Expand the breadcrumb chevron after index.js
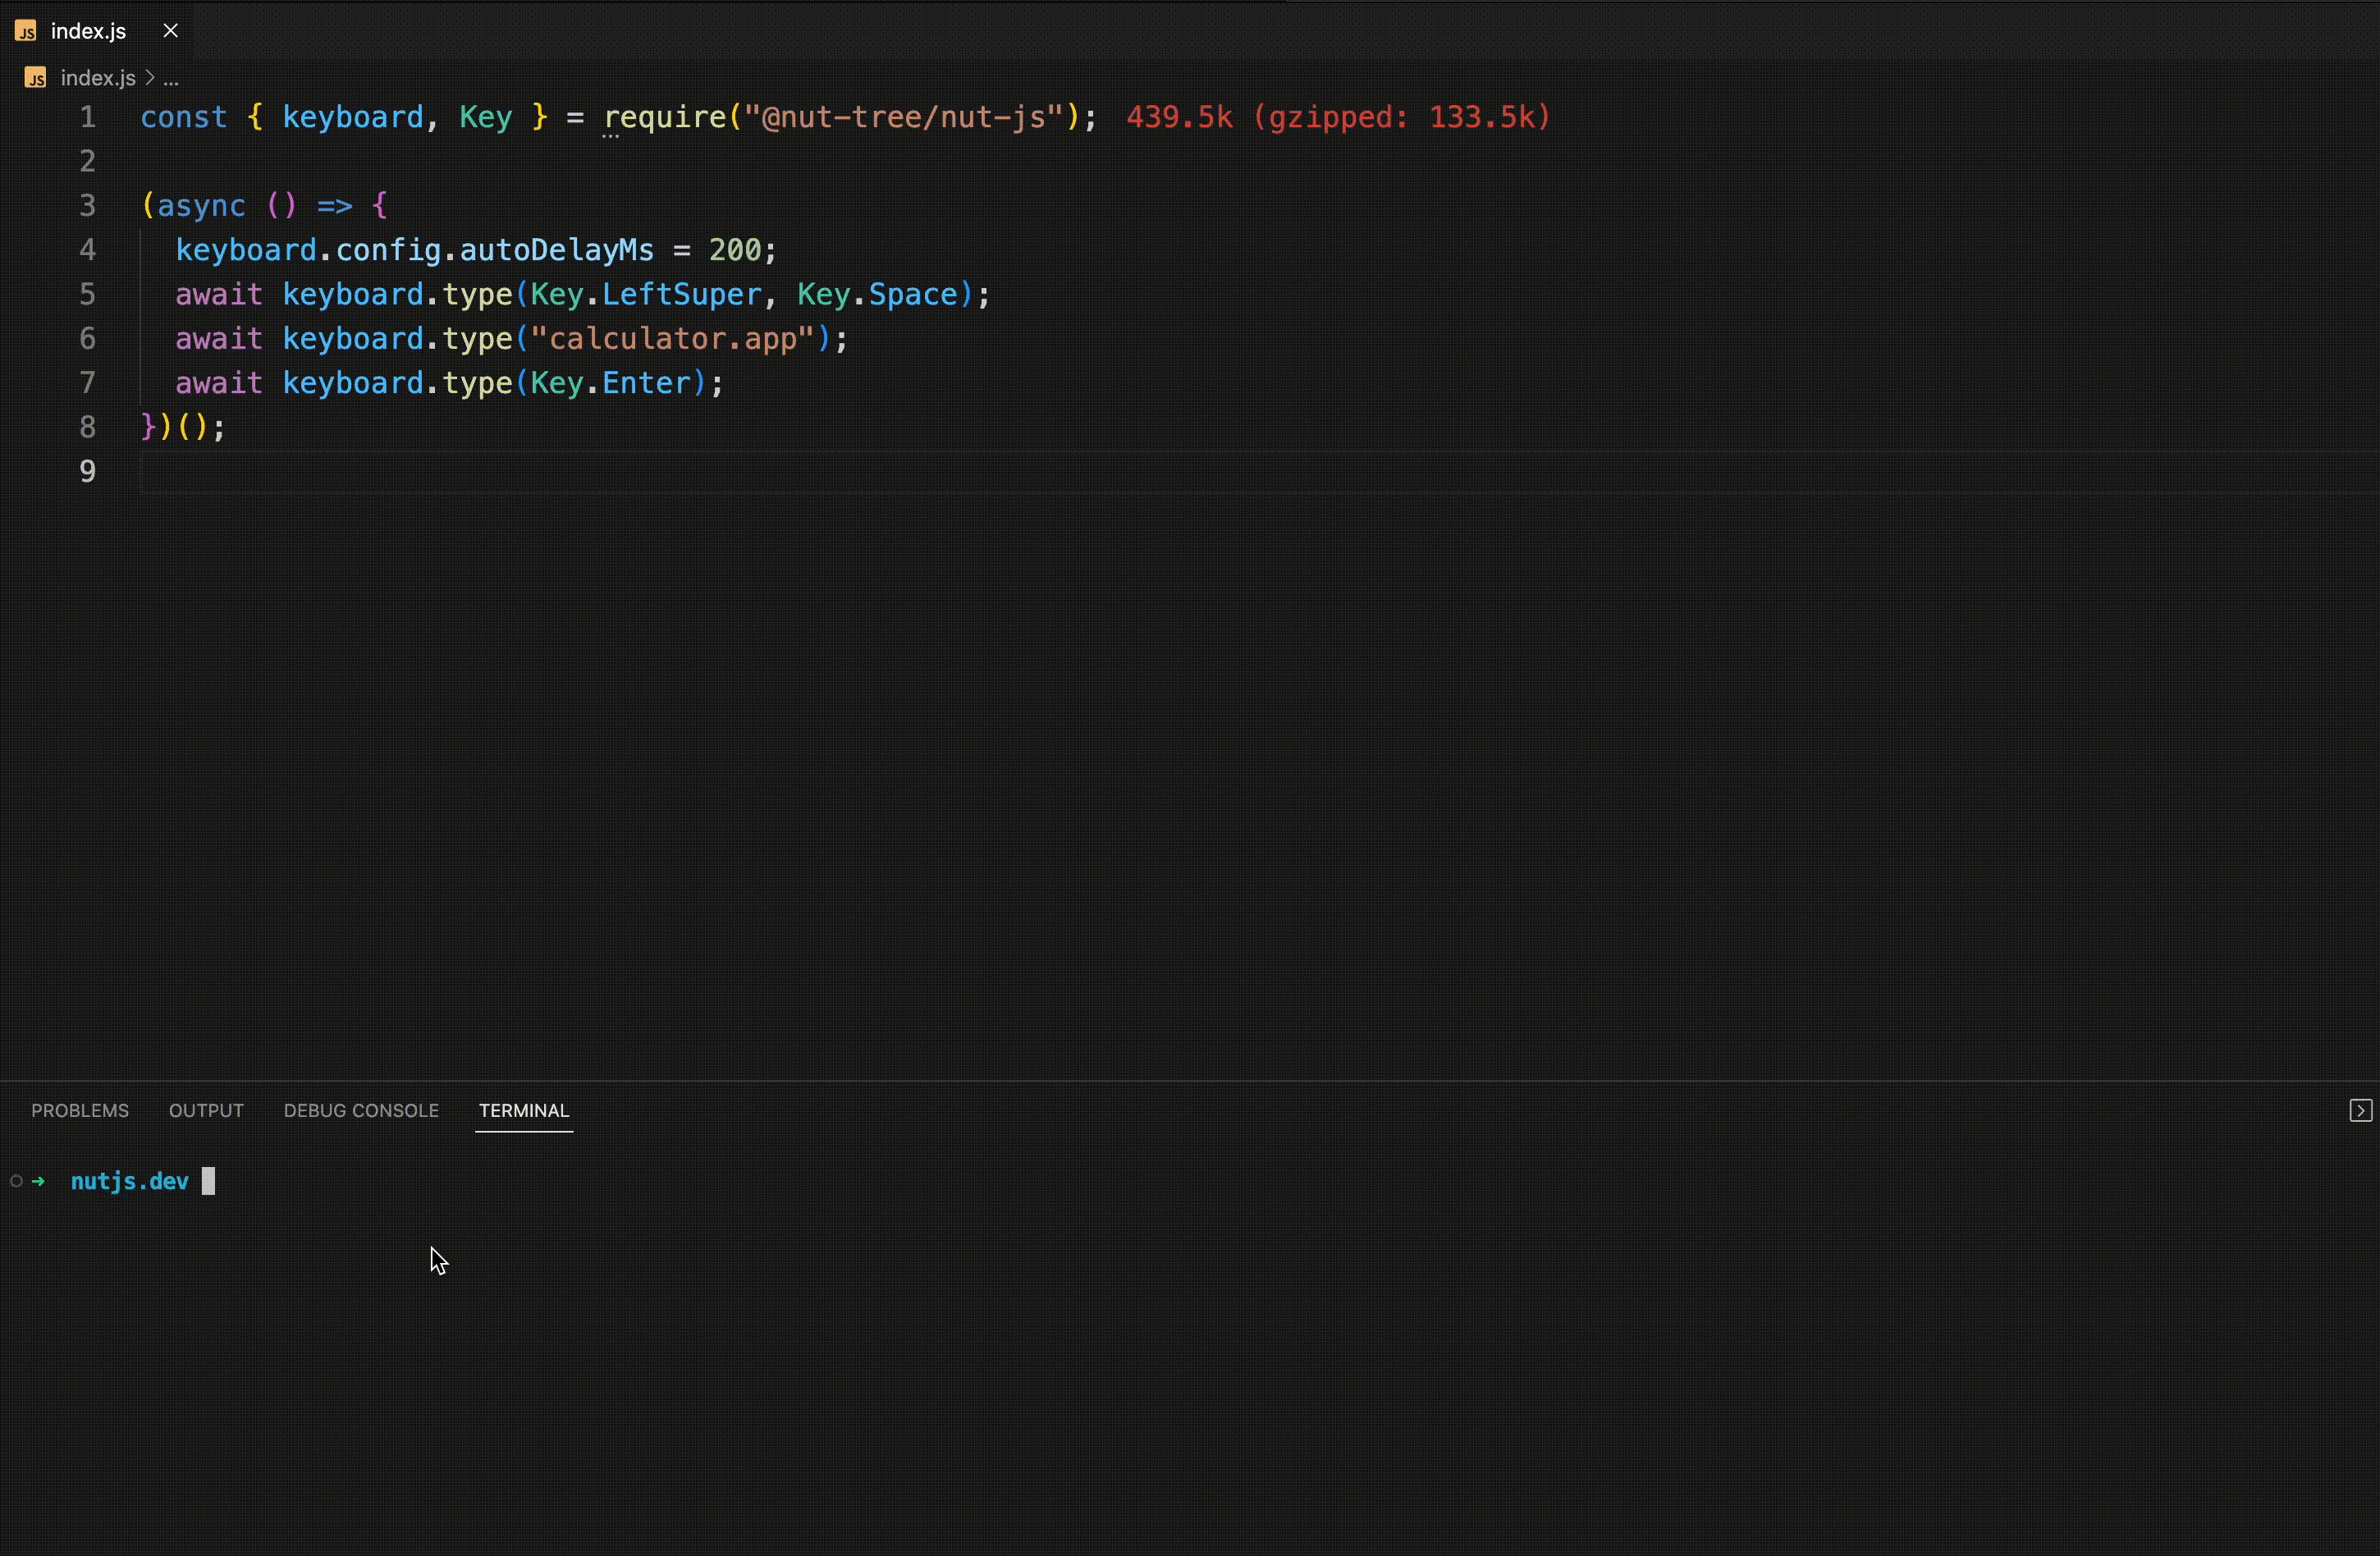The height and width of the screenshot is (1556, 2380). (x=150, y=78)
